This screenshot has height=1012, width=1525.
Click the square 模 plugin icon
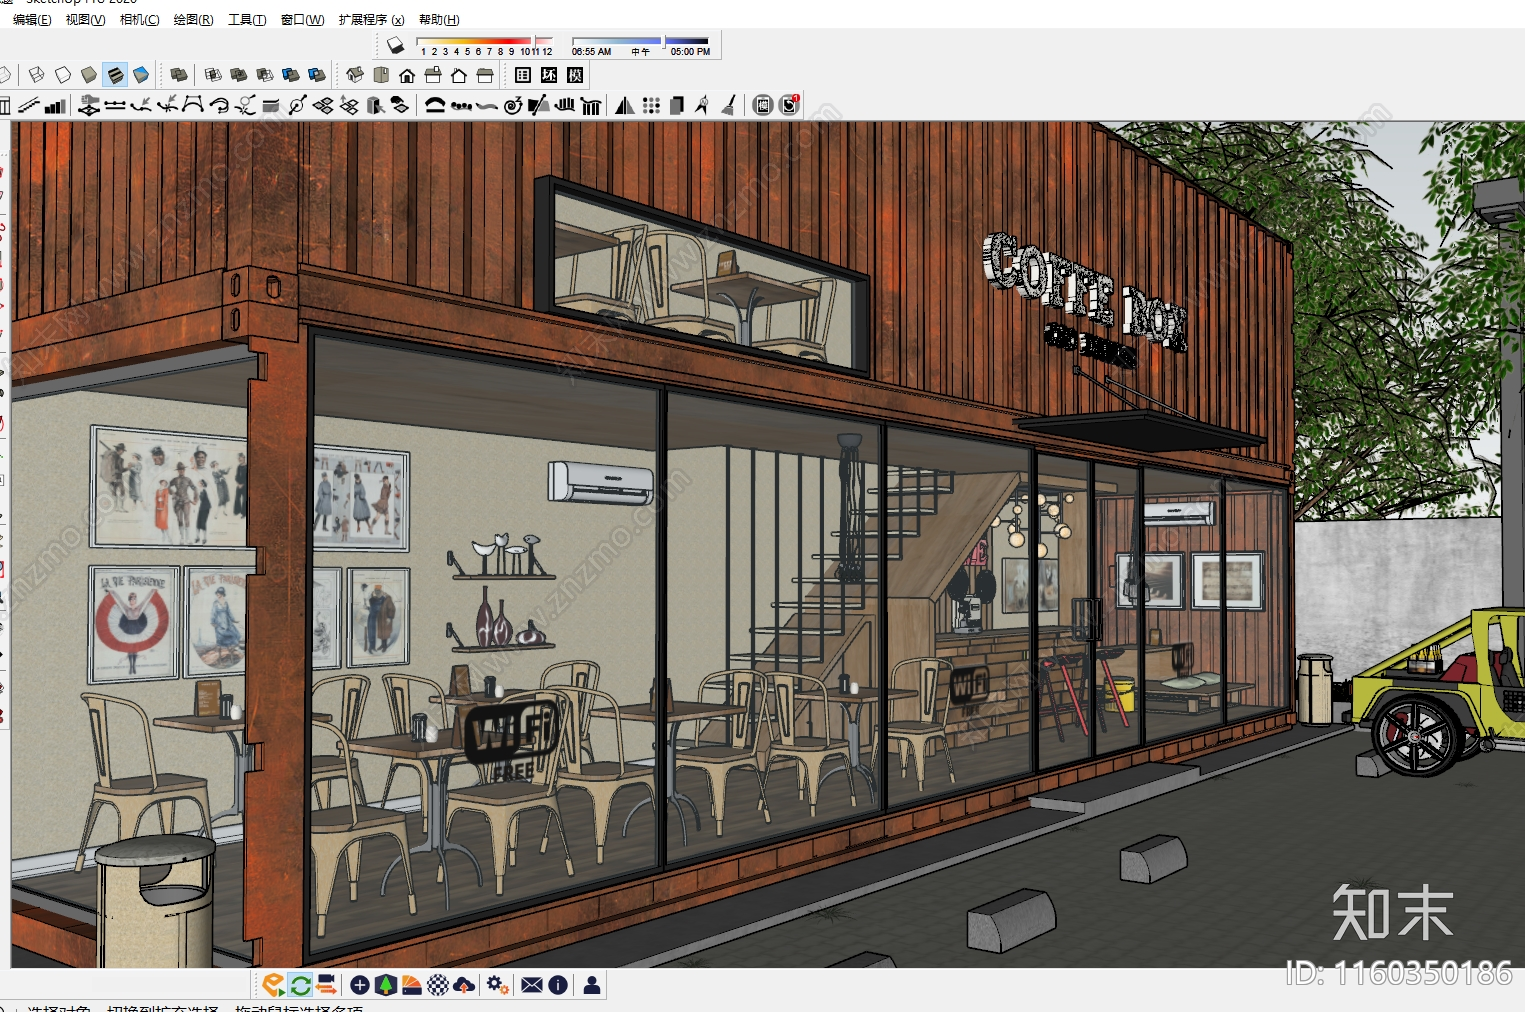575,75
